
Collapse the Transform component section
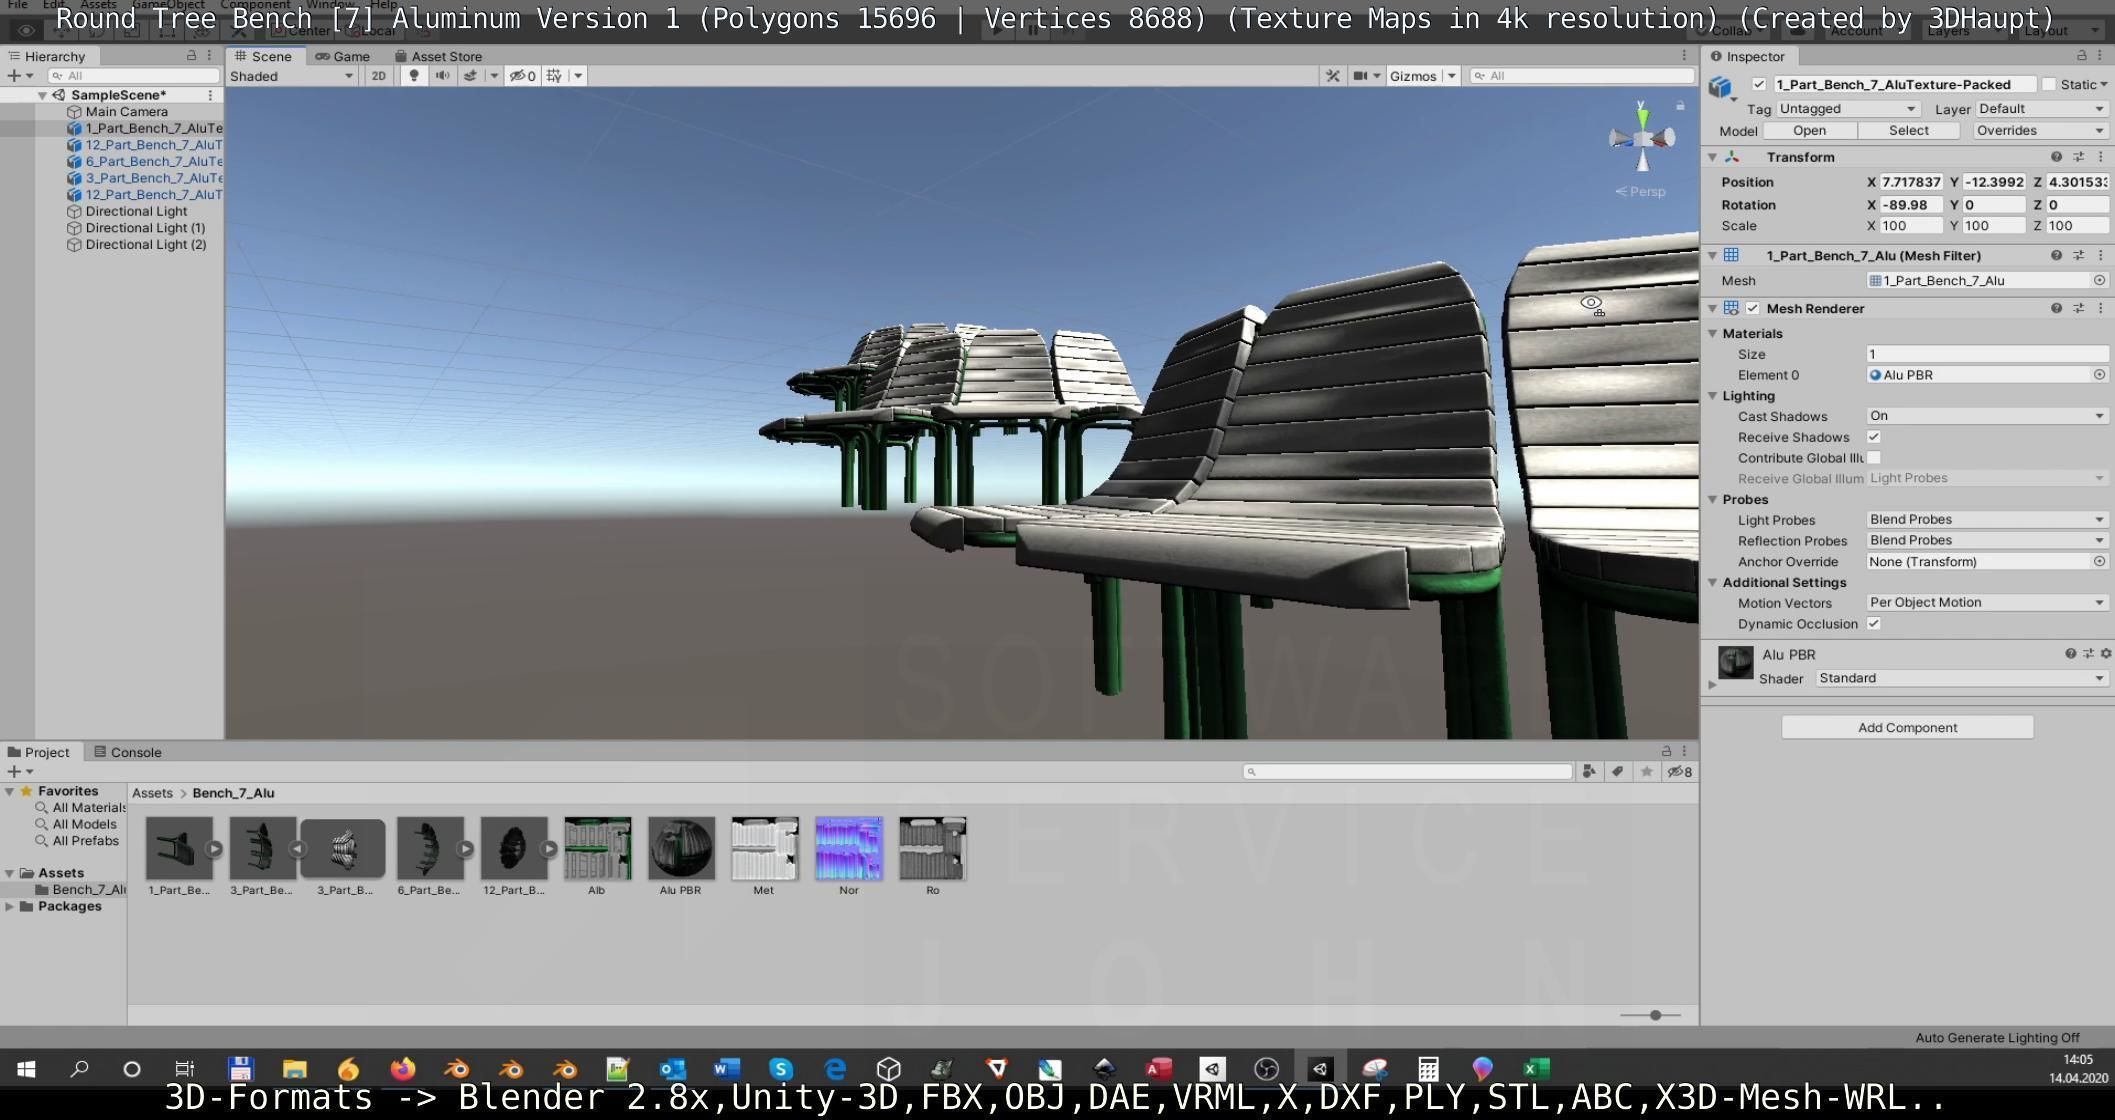[x=1712, y=157]
